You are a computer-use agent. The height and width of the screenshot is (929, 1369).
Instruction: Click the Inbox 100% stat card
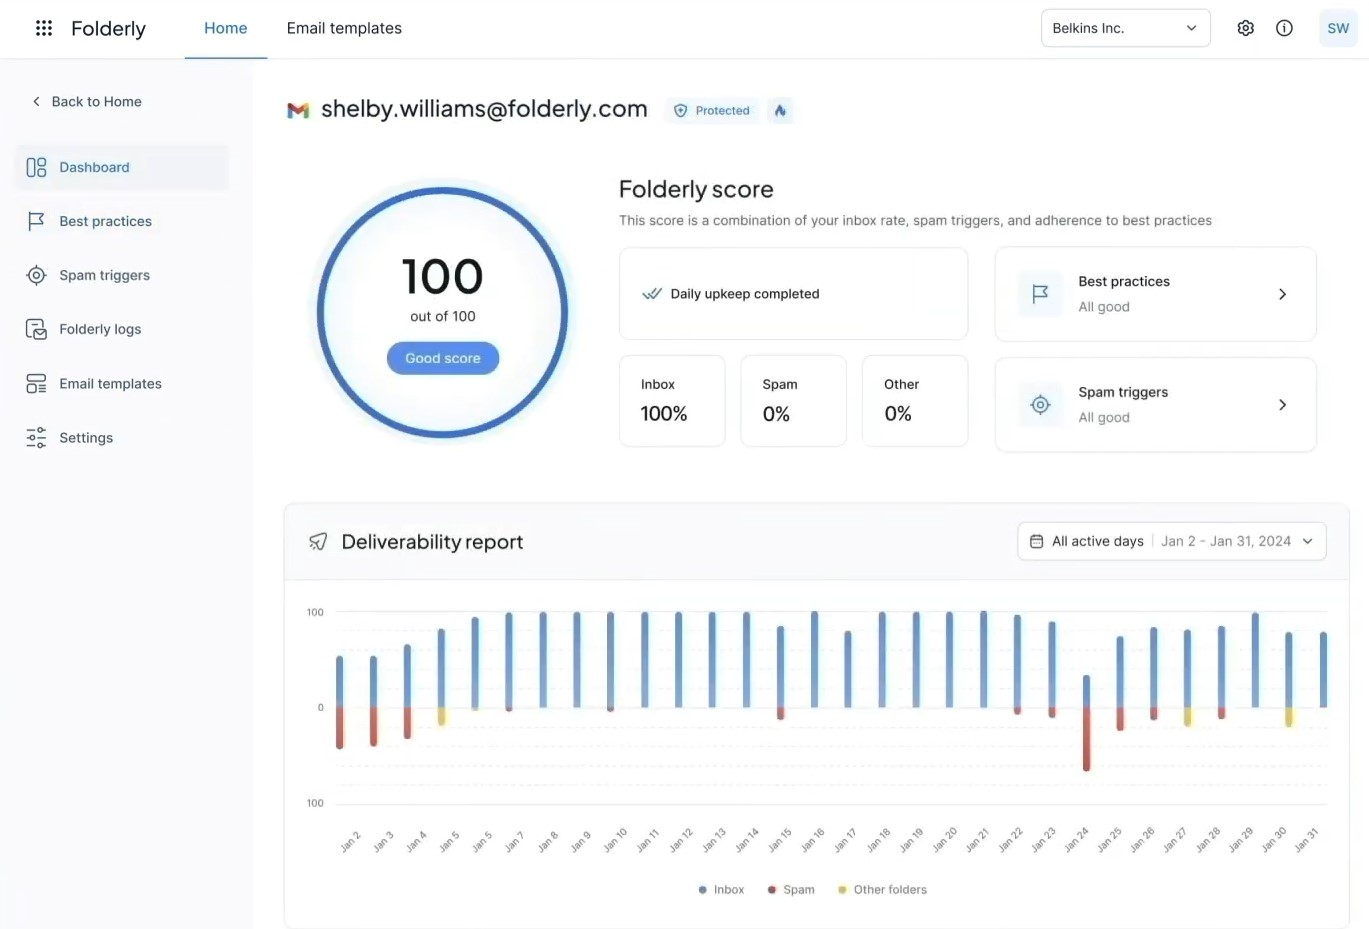click(x=672, y=400)
